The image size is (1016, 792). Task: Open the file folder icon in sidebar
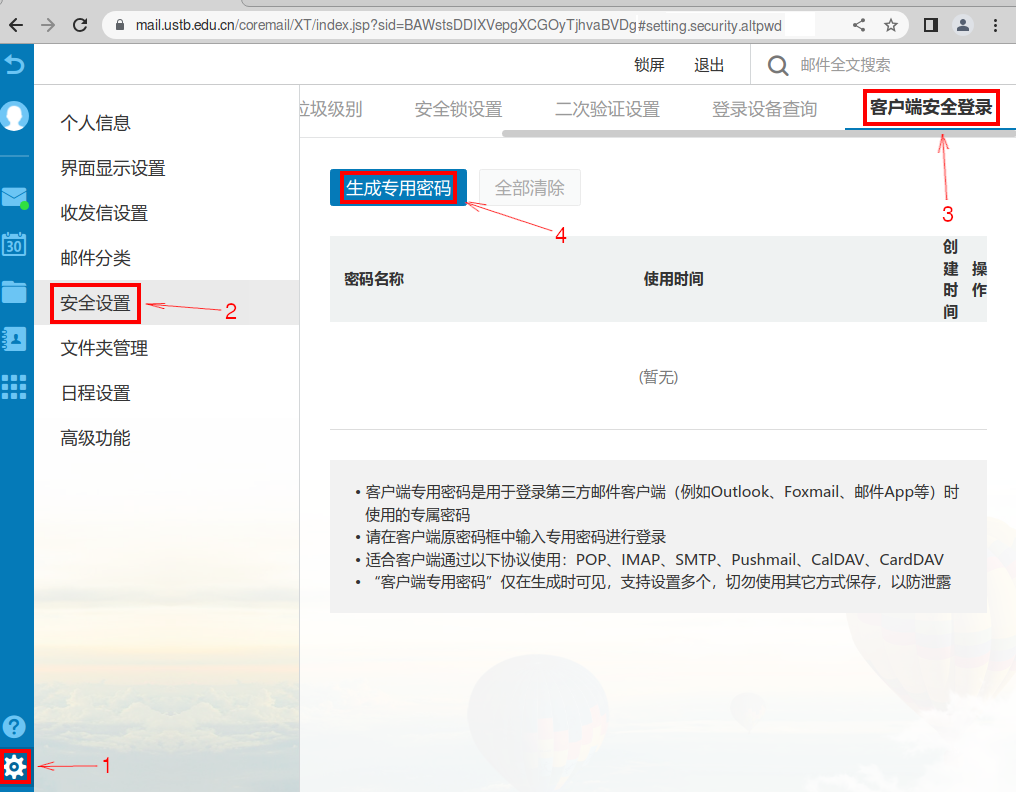[x=14, y=291]
